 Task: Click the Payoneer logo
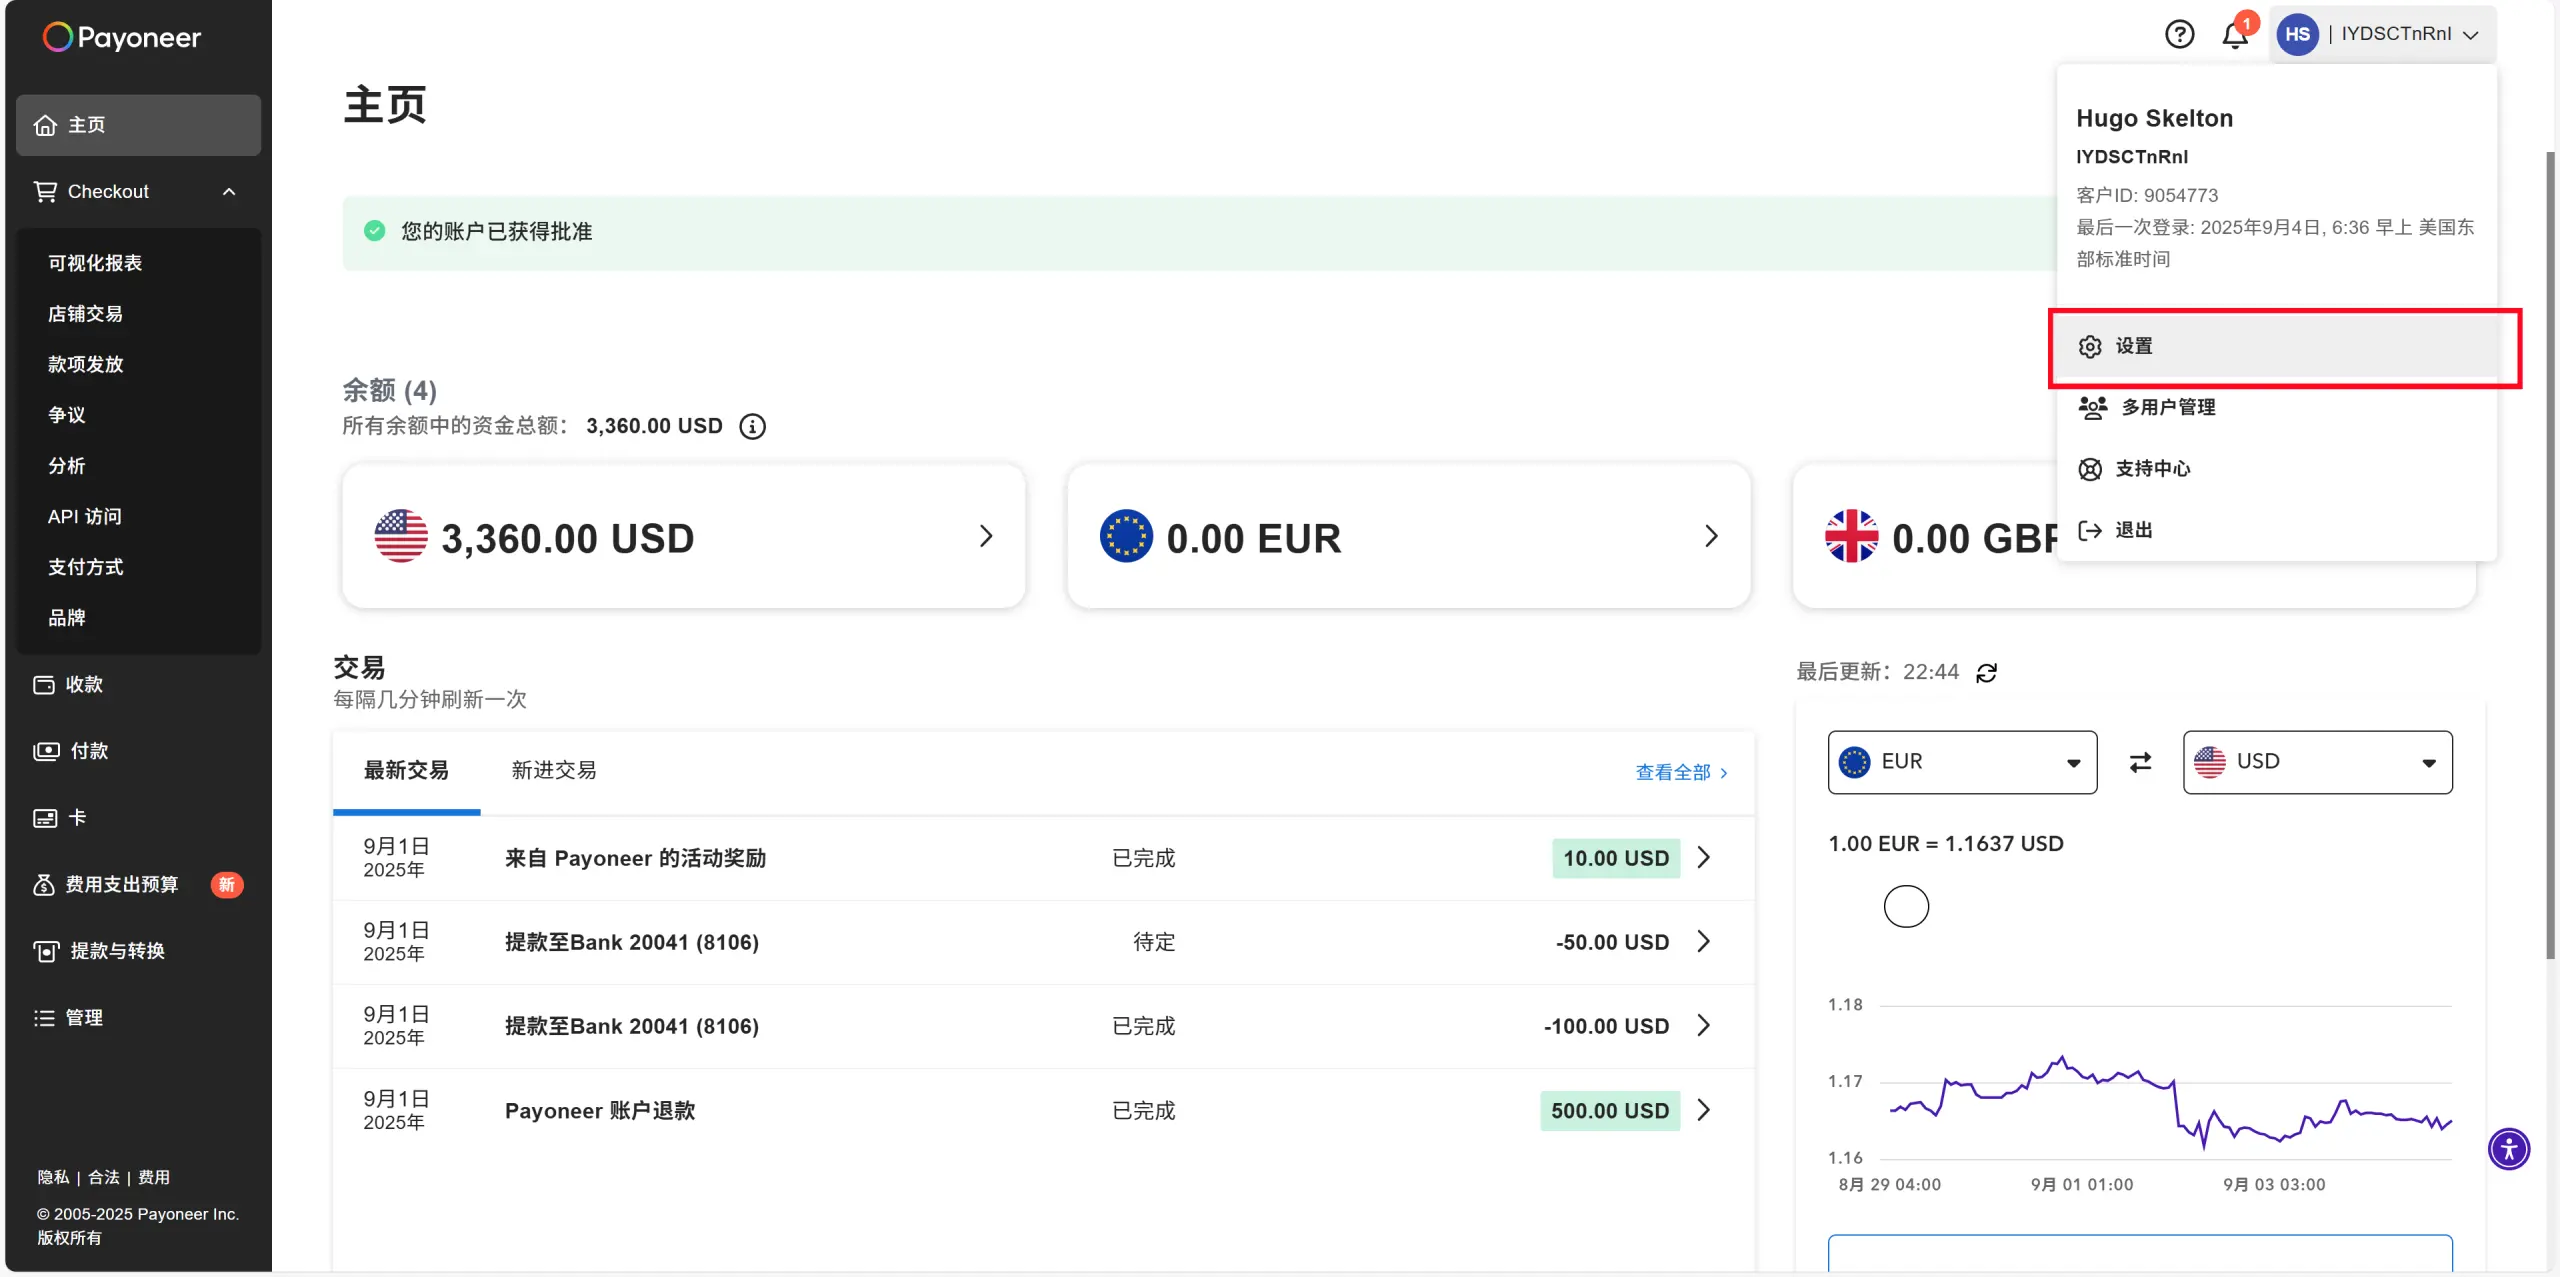[x=122, y=37]
